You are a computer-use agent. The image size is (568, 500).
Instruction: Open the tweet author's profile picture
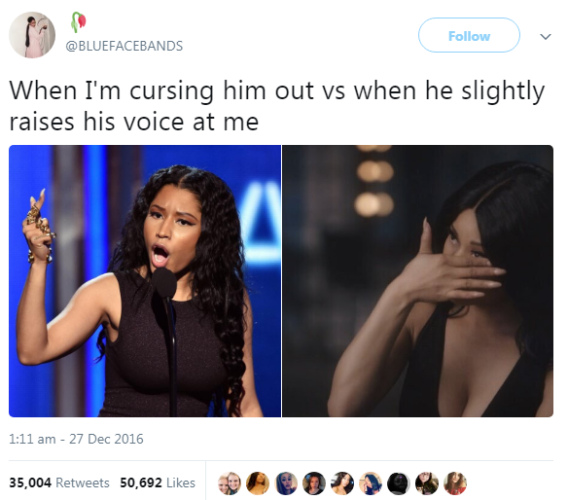[x=32, y=34]
